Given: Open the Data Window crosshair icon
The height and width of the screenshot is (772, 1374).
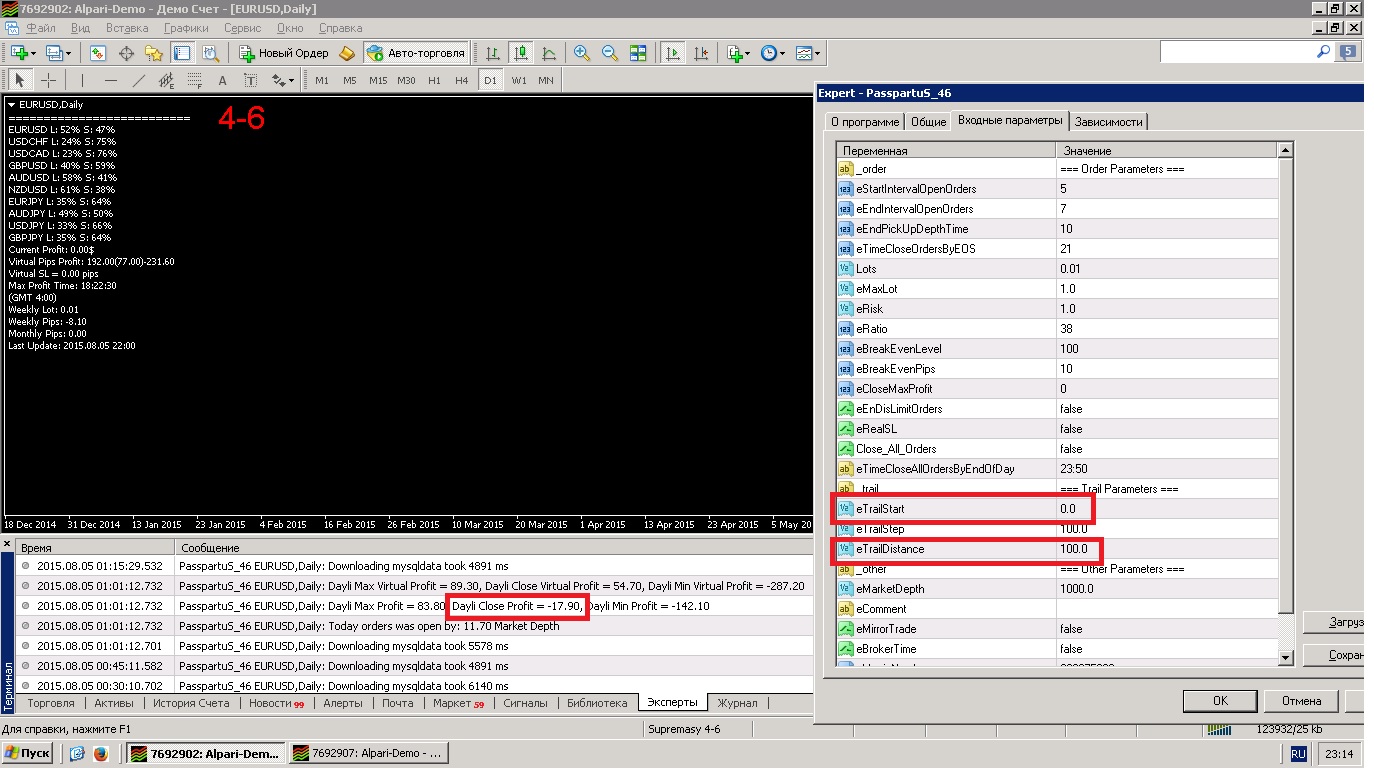Looking at the screenshot, I should (x=126, y=53).
